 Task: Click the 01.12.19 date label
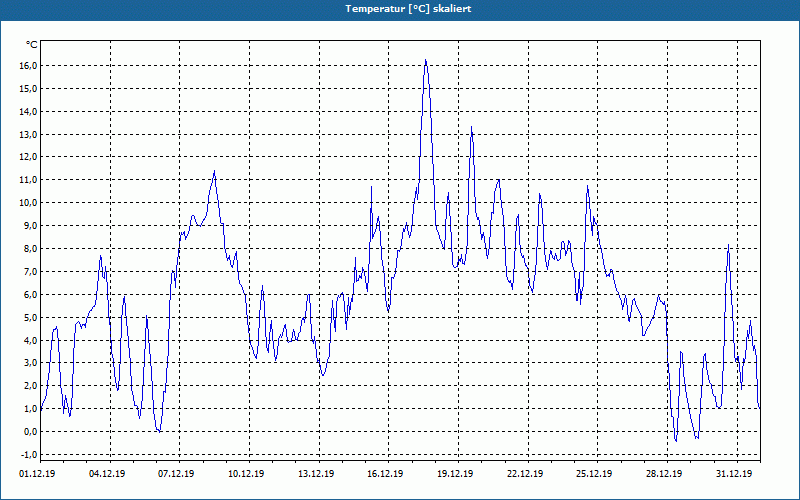click(37, 474)
